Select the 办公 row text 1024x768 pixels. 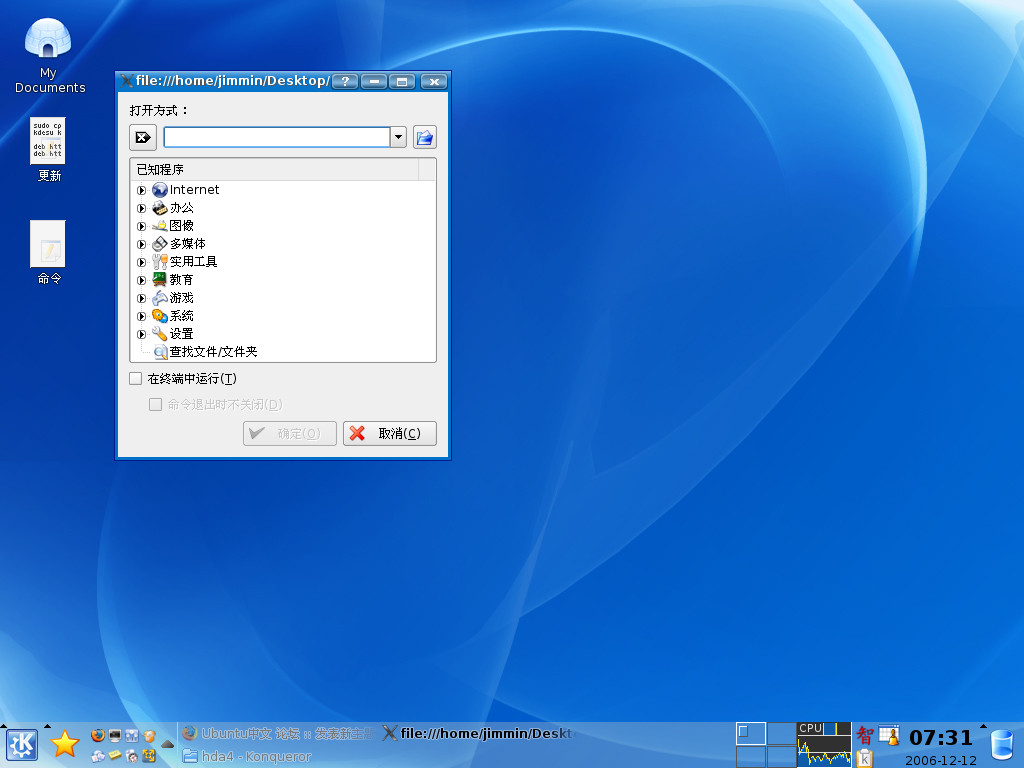(182, 208)
